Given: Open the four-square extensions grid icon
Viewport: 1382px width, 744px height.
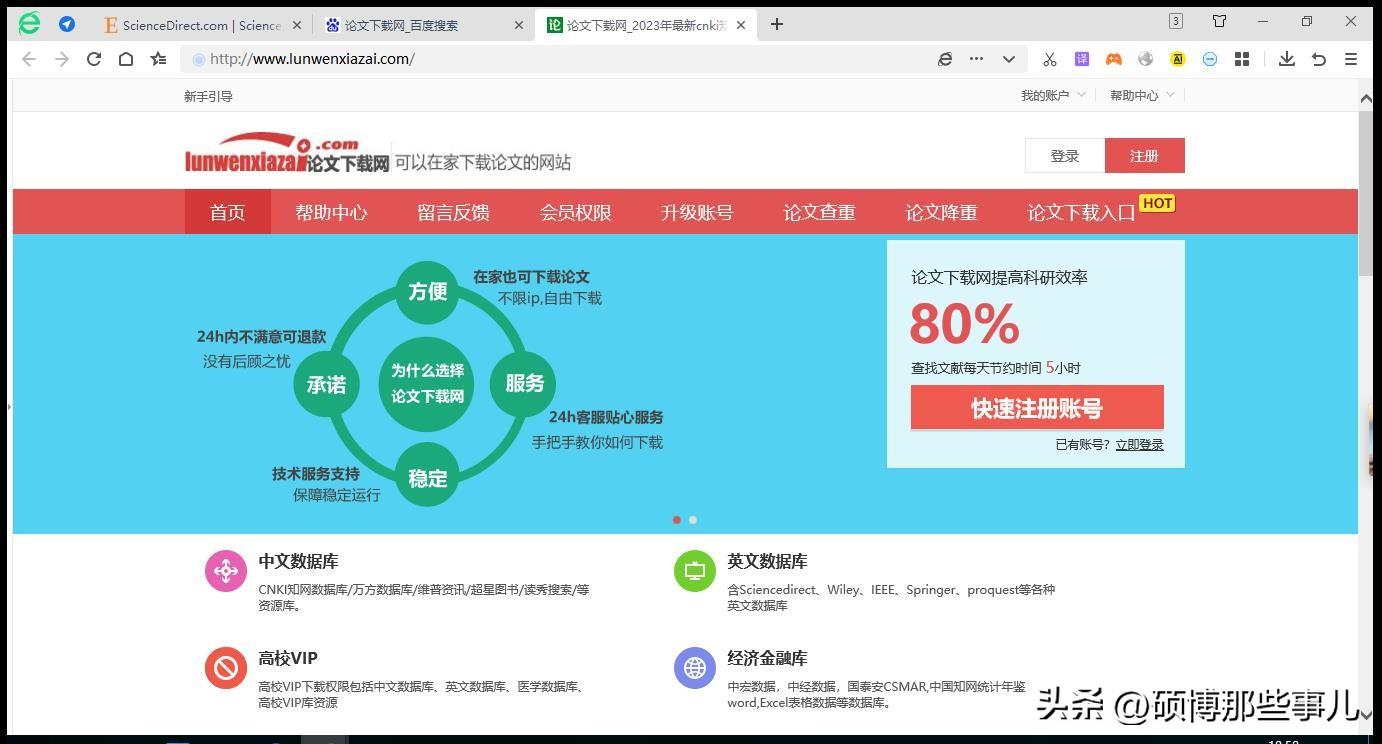Looking at the screenshot, I should click(1242, 59).
